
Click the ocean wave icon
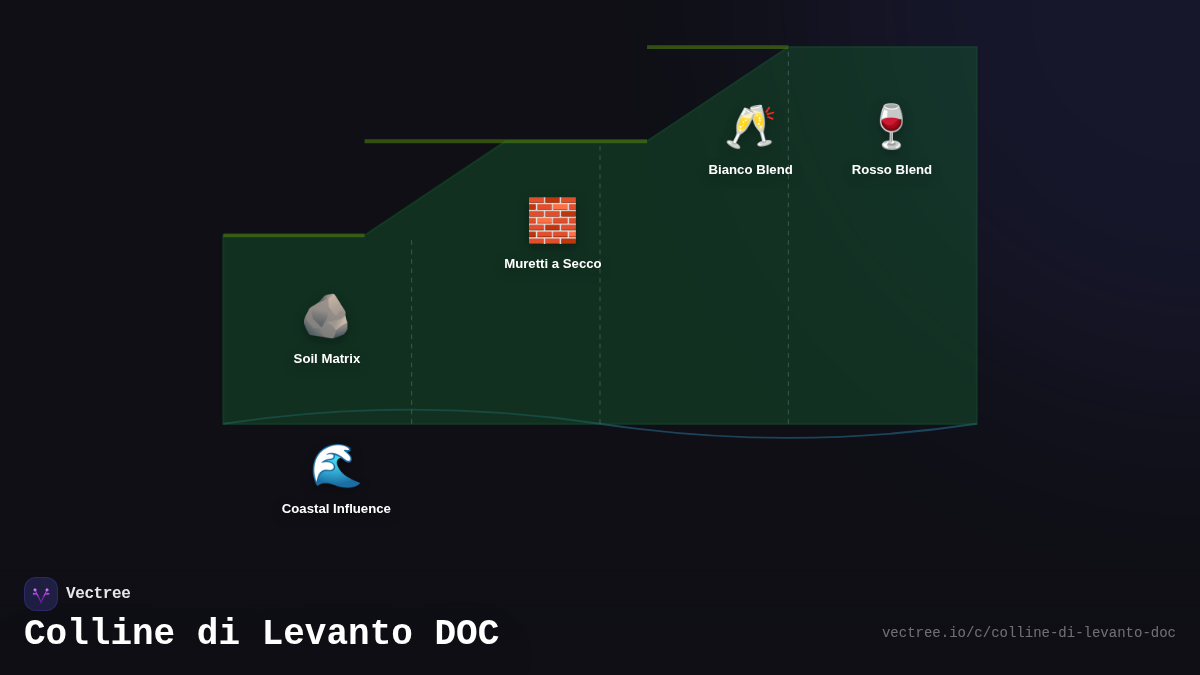[x=336, y=466]
